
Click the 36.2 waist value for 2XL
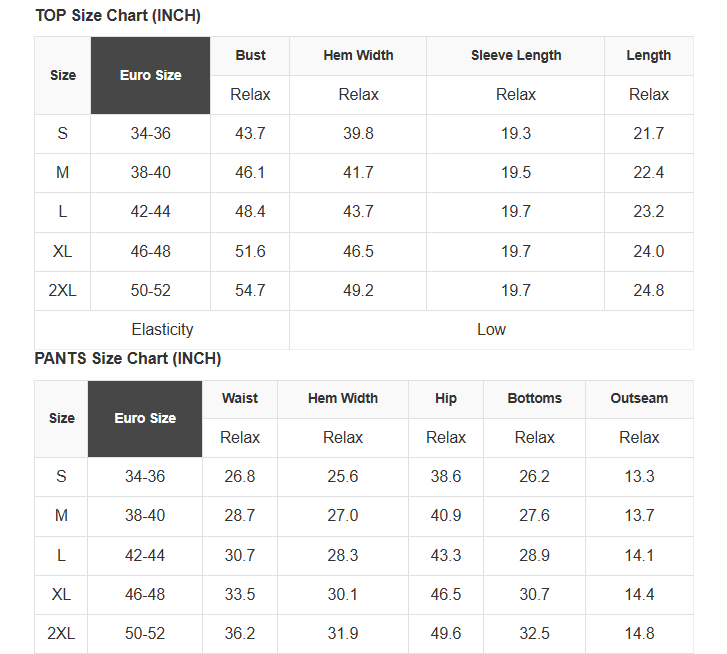[240, 633]
